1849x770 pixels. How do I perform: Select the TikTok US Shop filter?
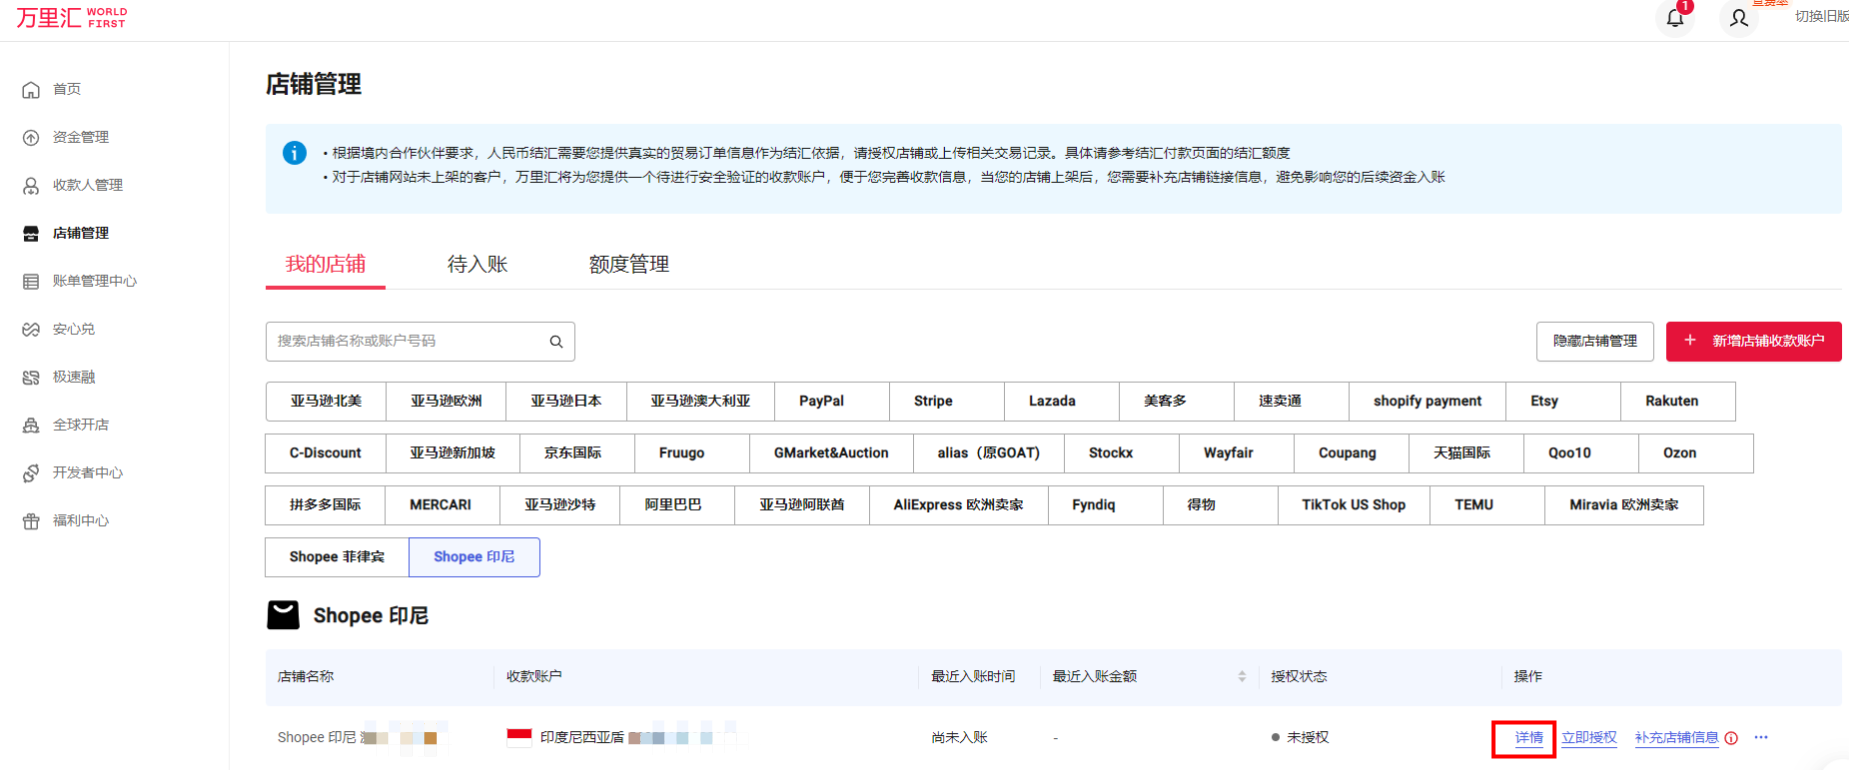[x=1353, y=505]
